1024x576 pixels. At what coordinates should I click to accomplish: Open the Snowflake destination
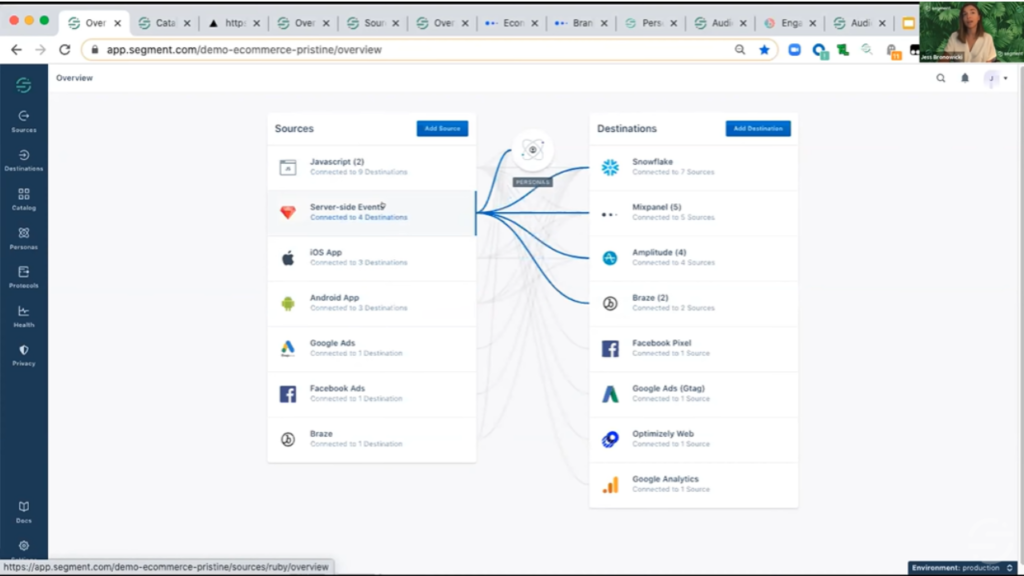point(694,167)
